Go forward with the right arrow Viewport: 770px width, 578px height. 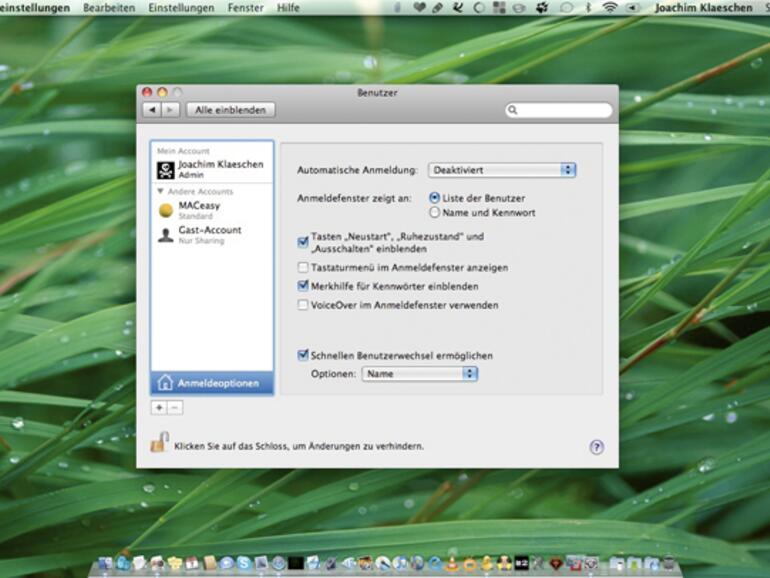pyautogui.click(x=170, y=110)
